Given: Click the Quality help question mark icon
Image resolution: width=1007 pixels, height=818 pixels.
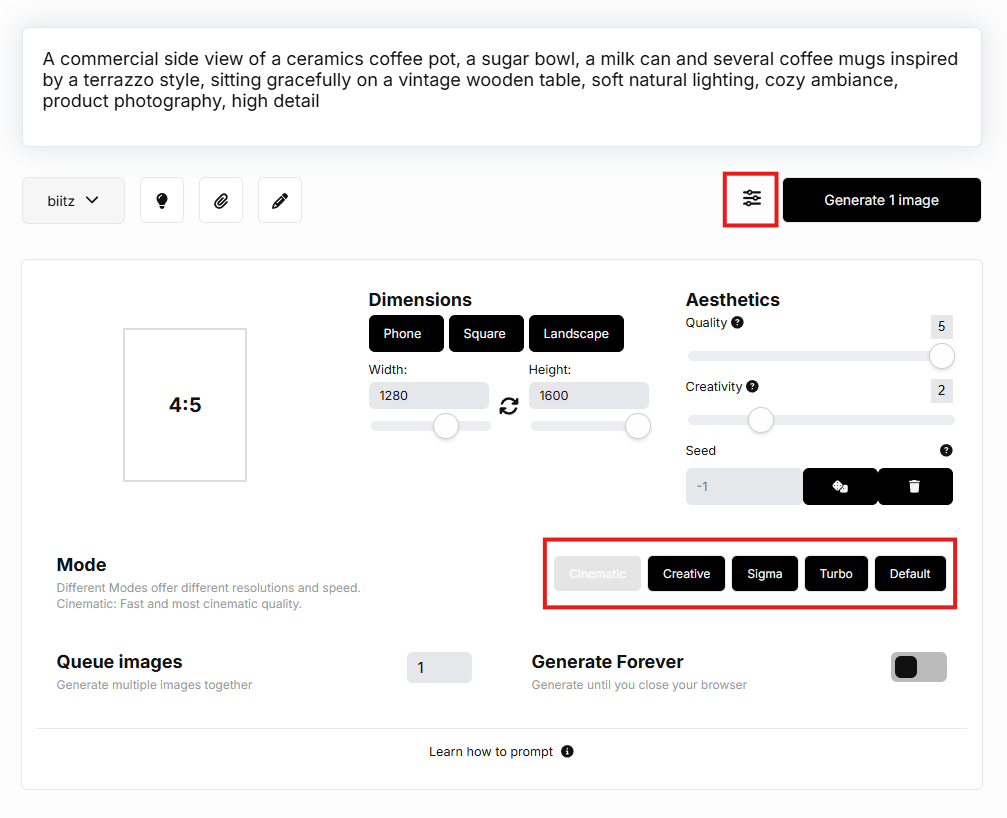Looking at the screenshot, I should tap(737, 323).
